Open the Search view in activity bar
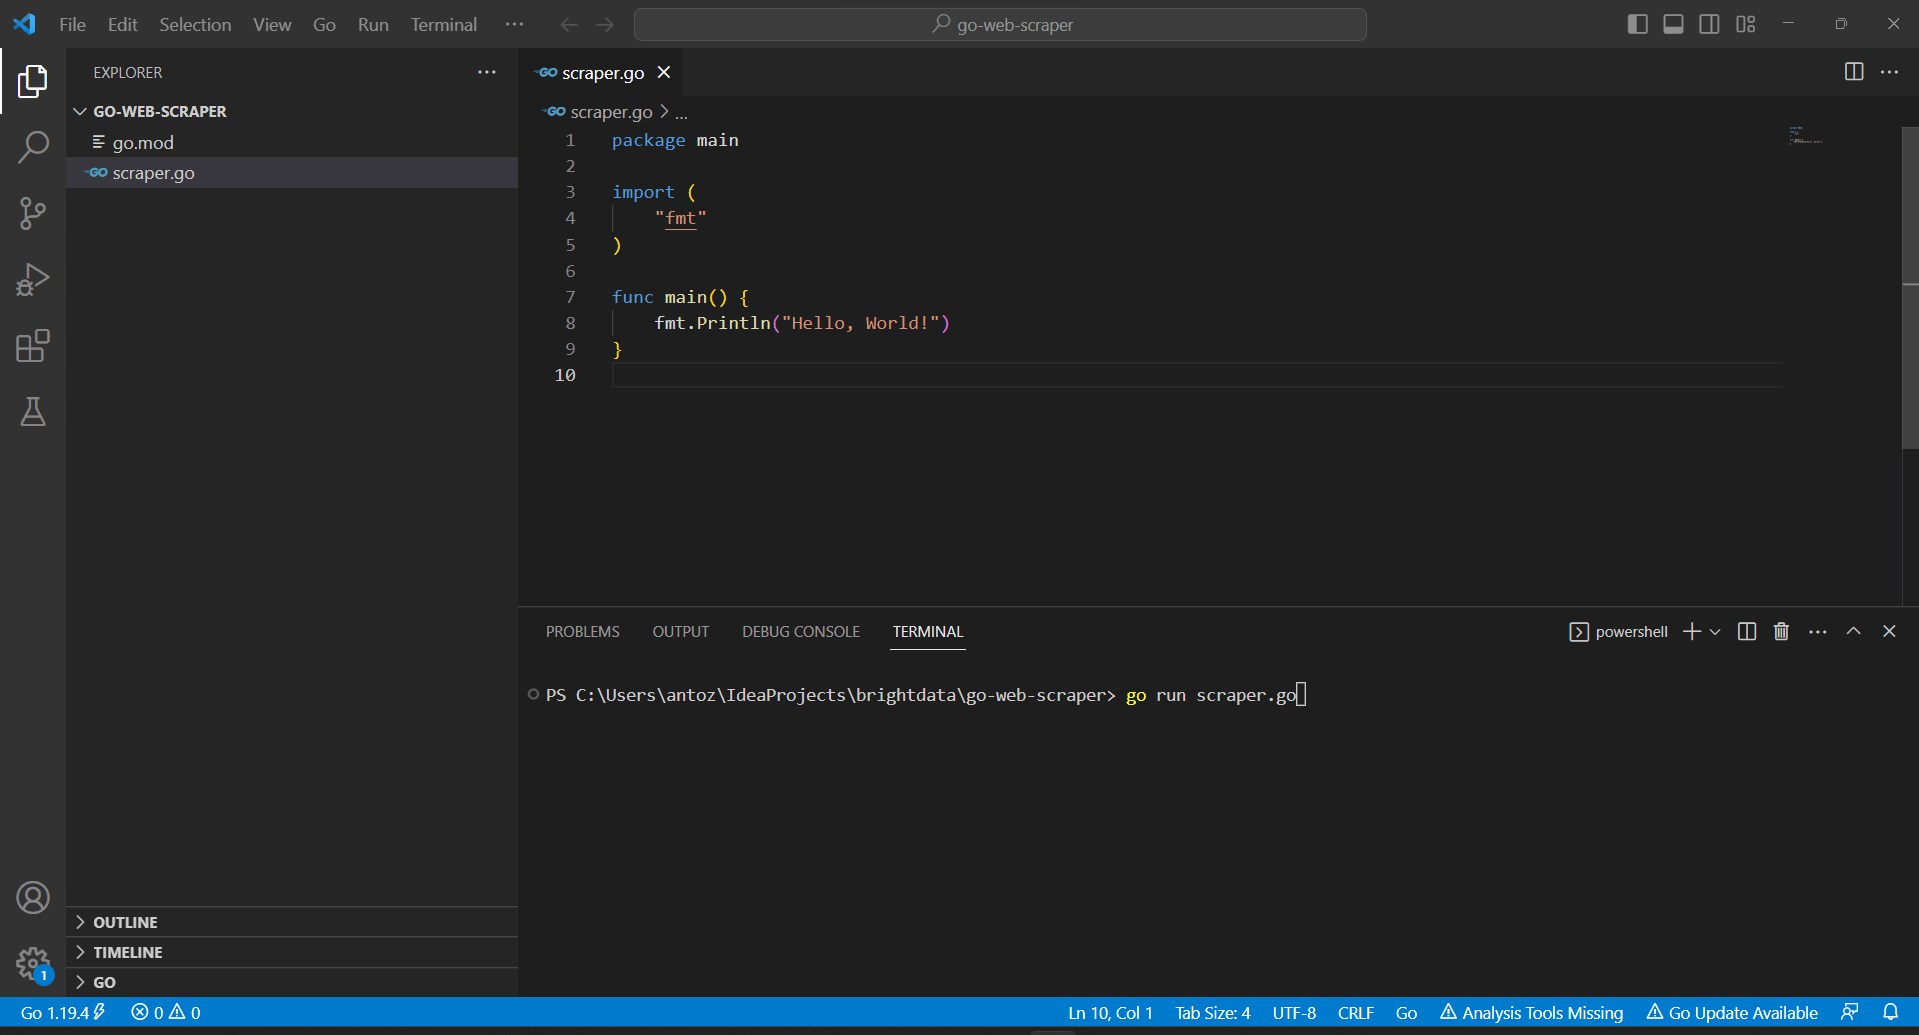The height and width of the screenshot is (1035, 1919). 33,147
